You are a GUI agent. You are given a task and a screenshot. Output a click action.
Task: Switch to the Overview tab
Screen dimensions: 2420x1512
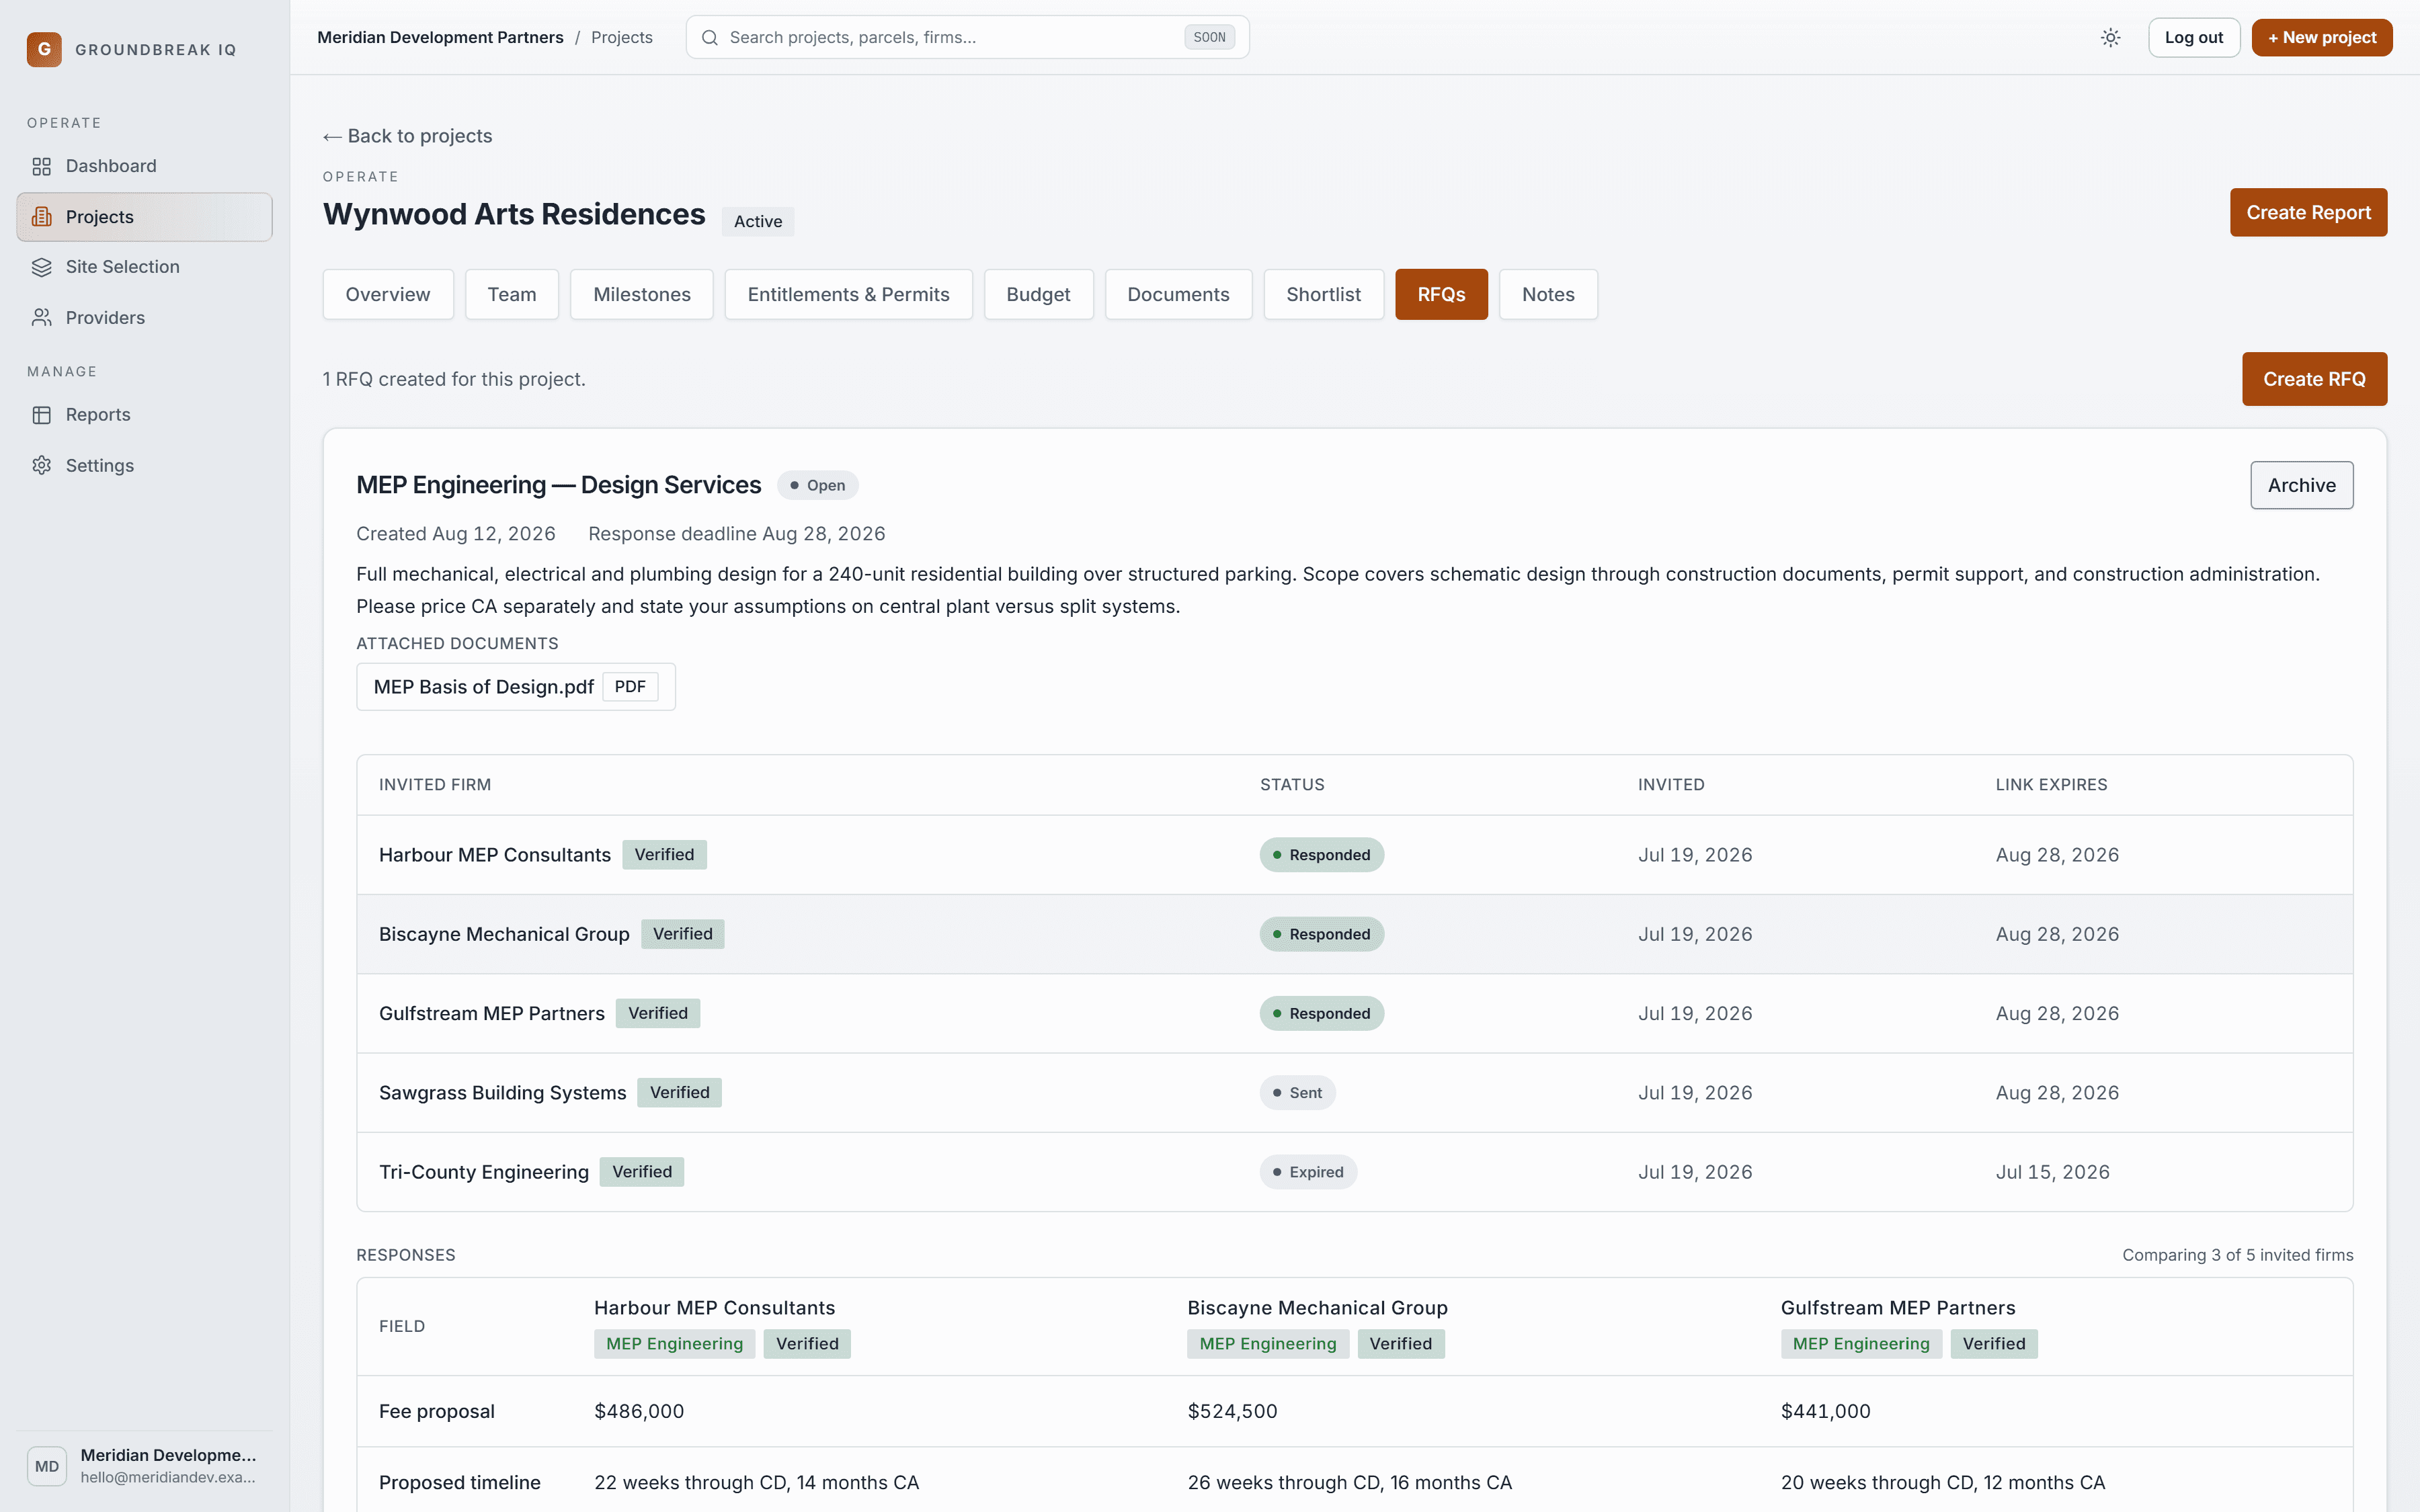(388, 295)
